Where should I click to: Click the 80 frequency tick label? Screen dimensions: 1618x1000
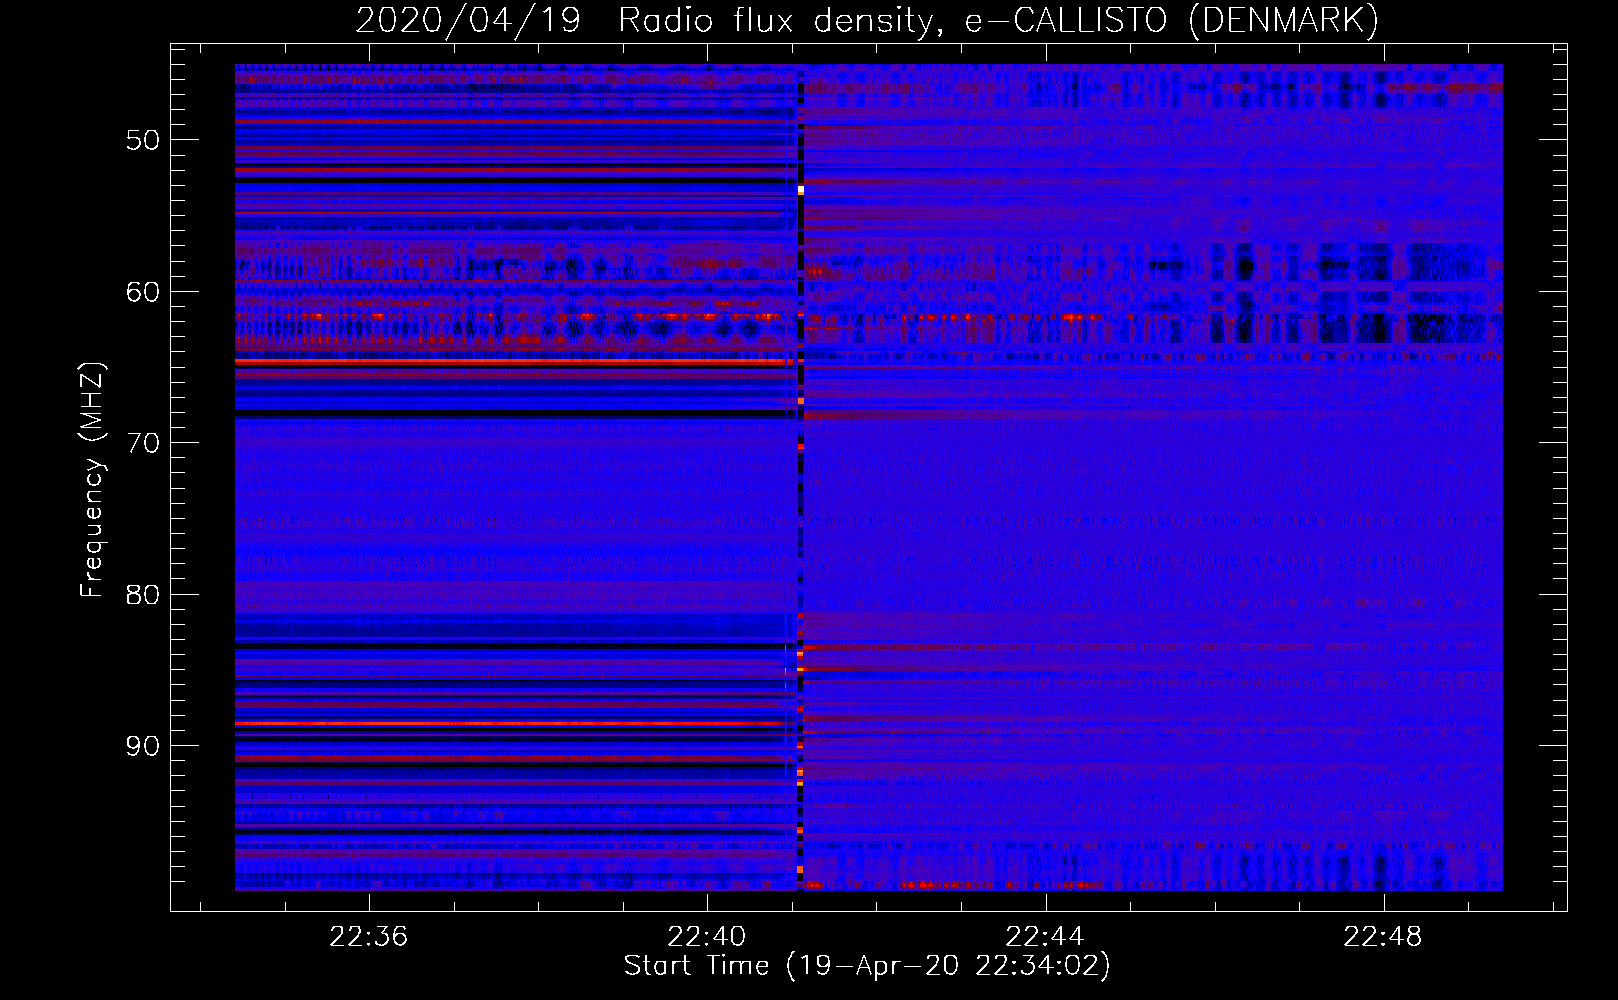pos(143,595)
